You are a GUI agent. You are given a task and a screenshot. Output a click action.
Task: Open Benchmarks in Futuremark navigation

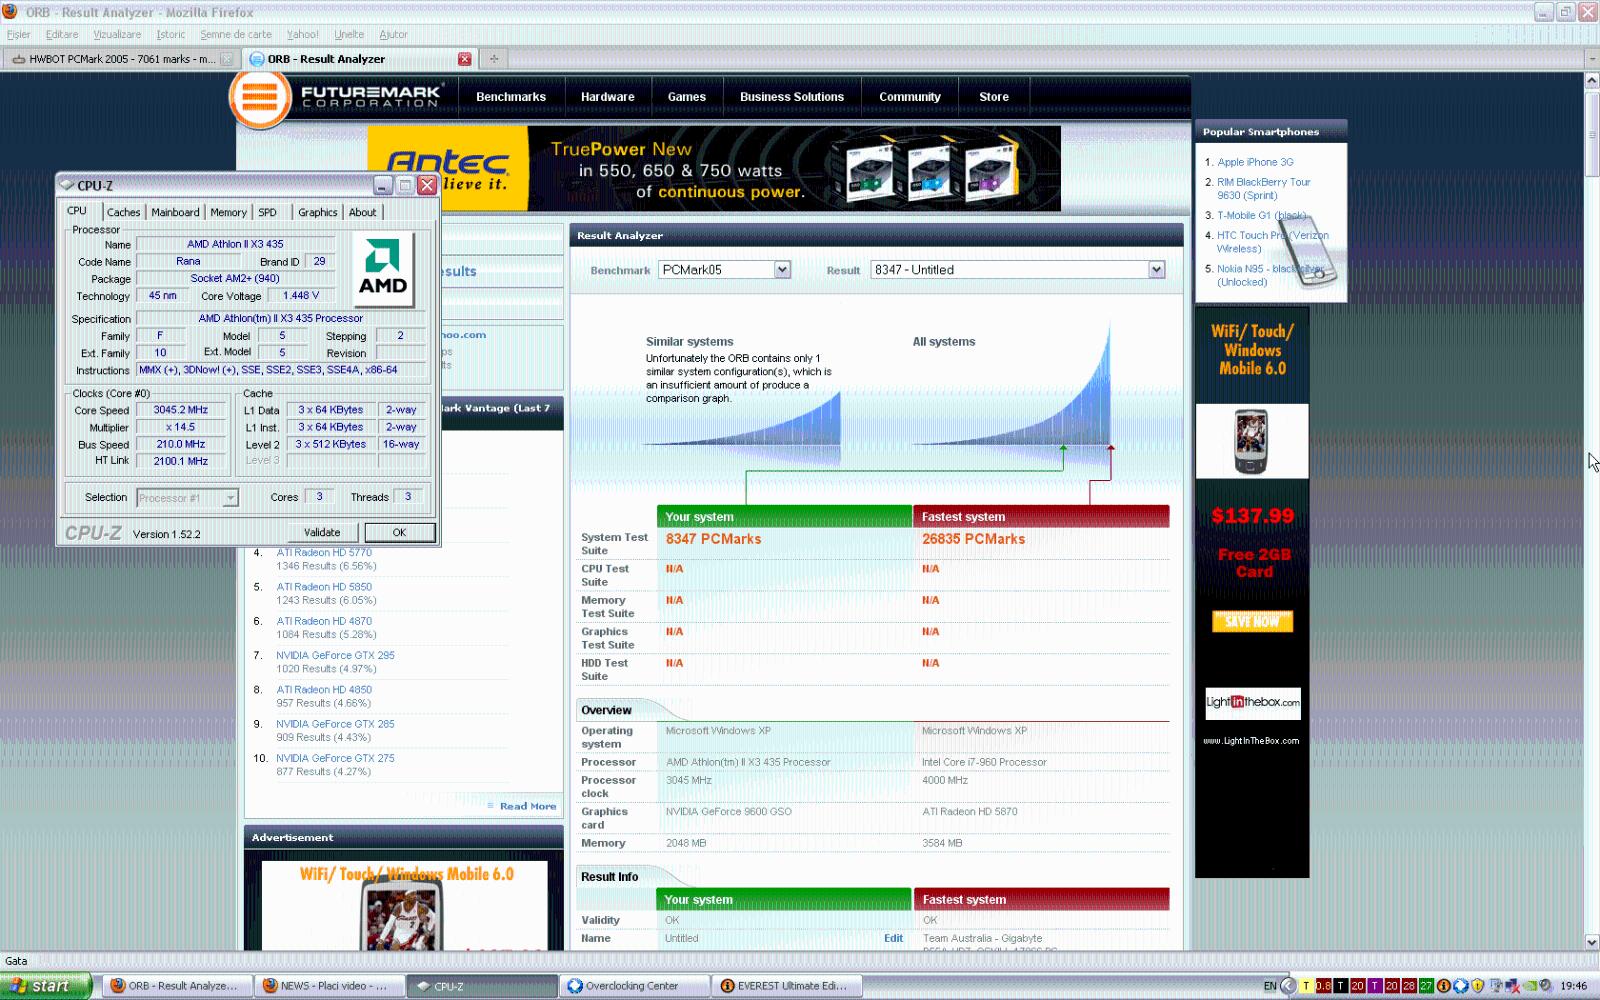511,97
